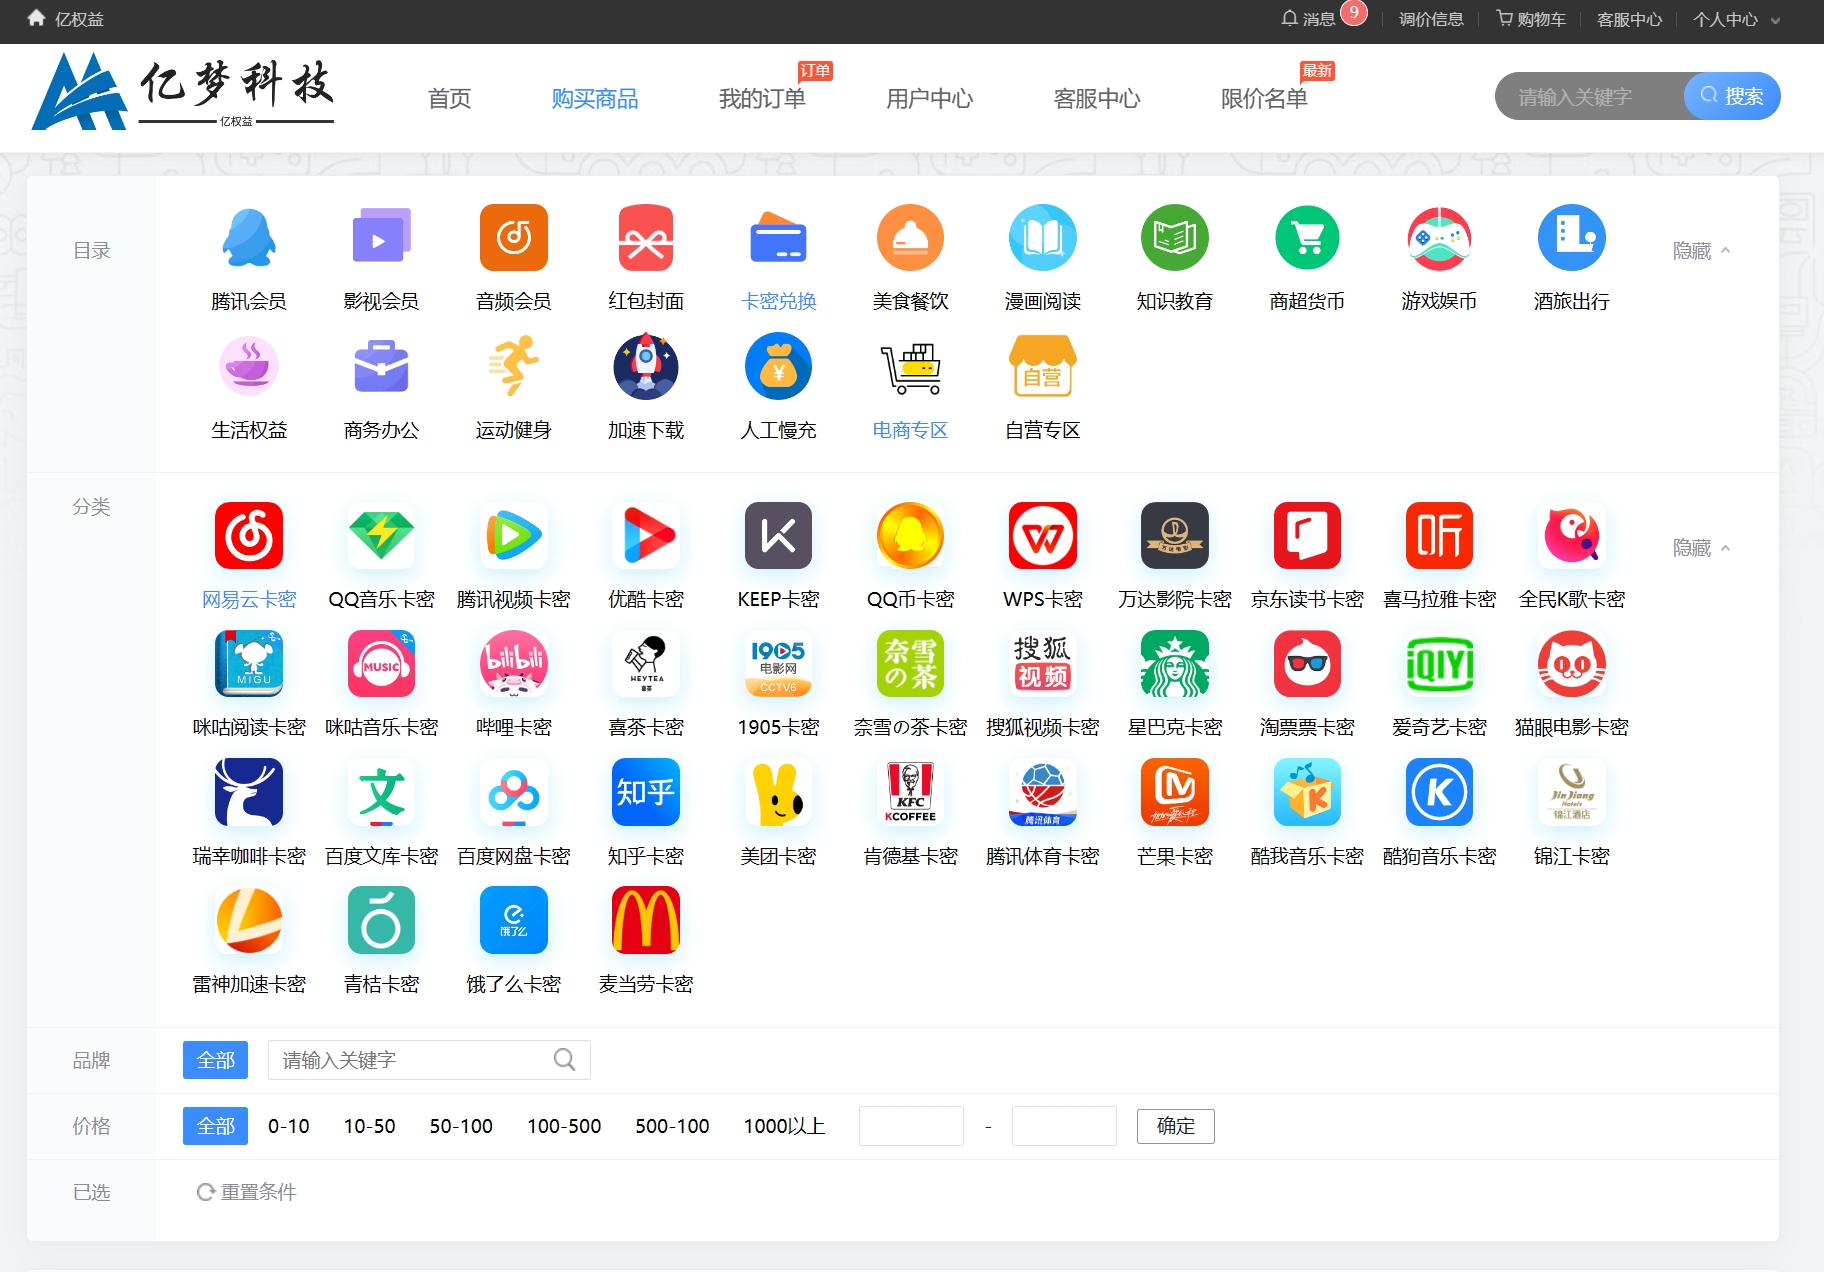Select the 哔哩哔哩卡密 brand icon
Screen dimensions: 1824x1272
(x=513, y=664)
